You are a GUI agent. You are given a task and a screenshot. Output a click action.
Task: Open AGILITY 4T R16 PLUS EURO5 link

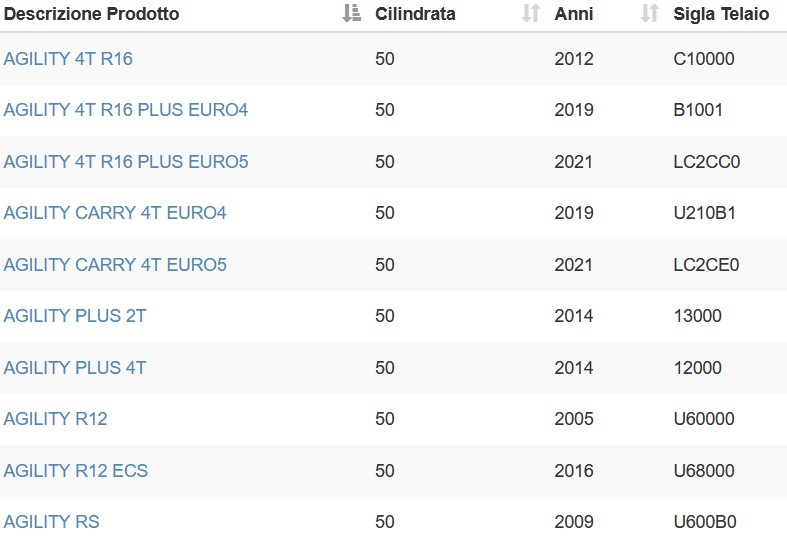click(x=126, y=162)
